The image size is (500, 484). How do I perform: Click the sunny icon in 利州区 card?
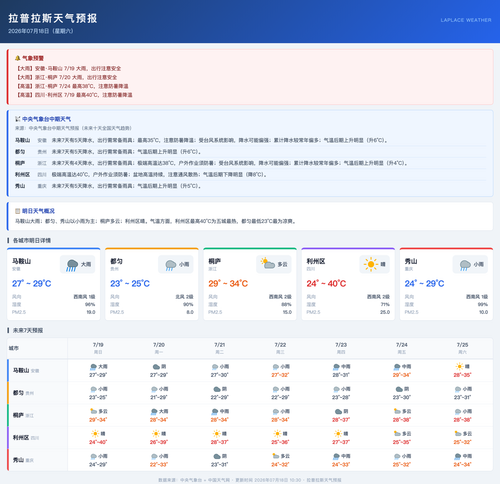(371, 264)
